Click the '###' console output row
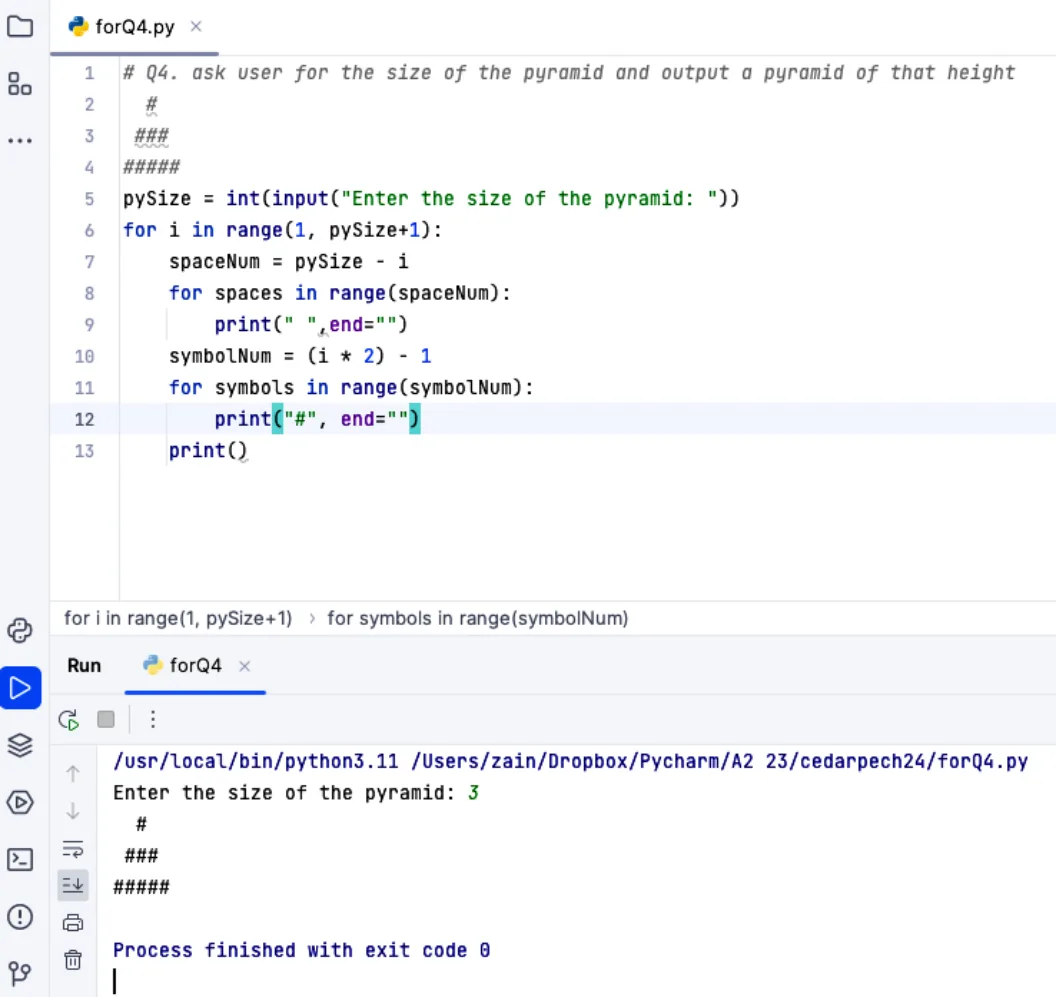 pyautogui.click(x=141, y=856)
